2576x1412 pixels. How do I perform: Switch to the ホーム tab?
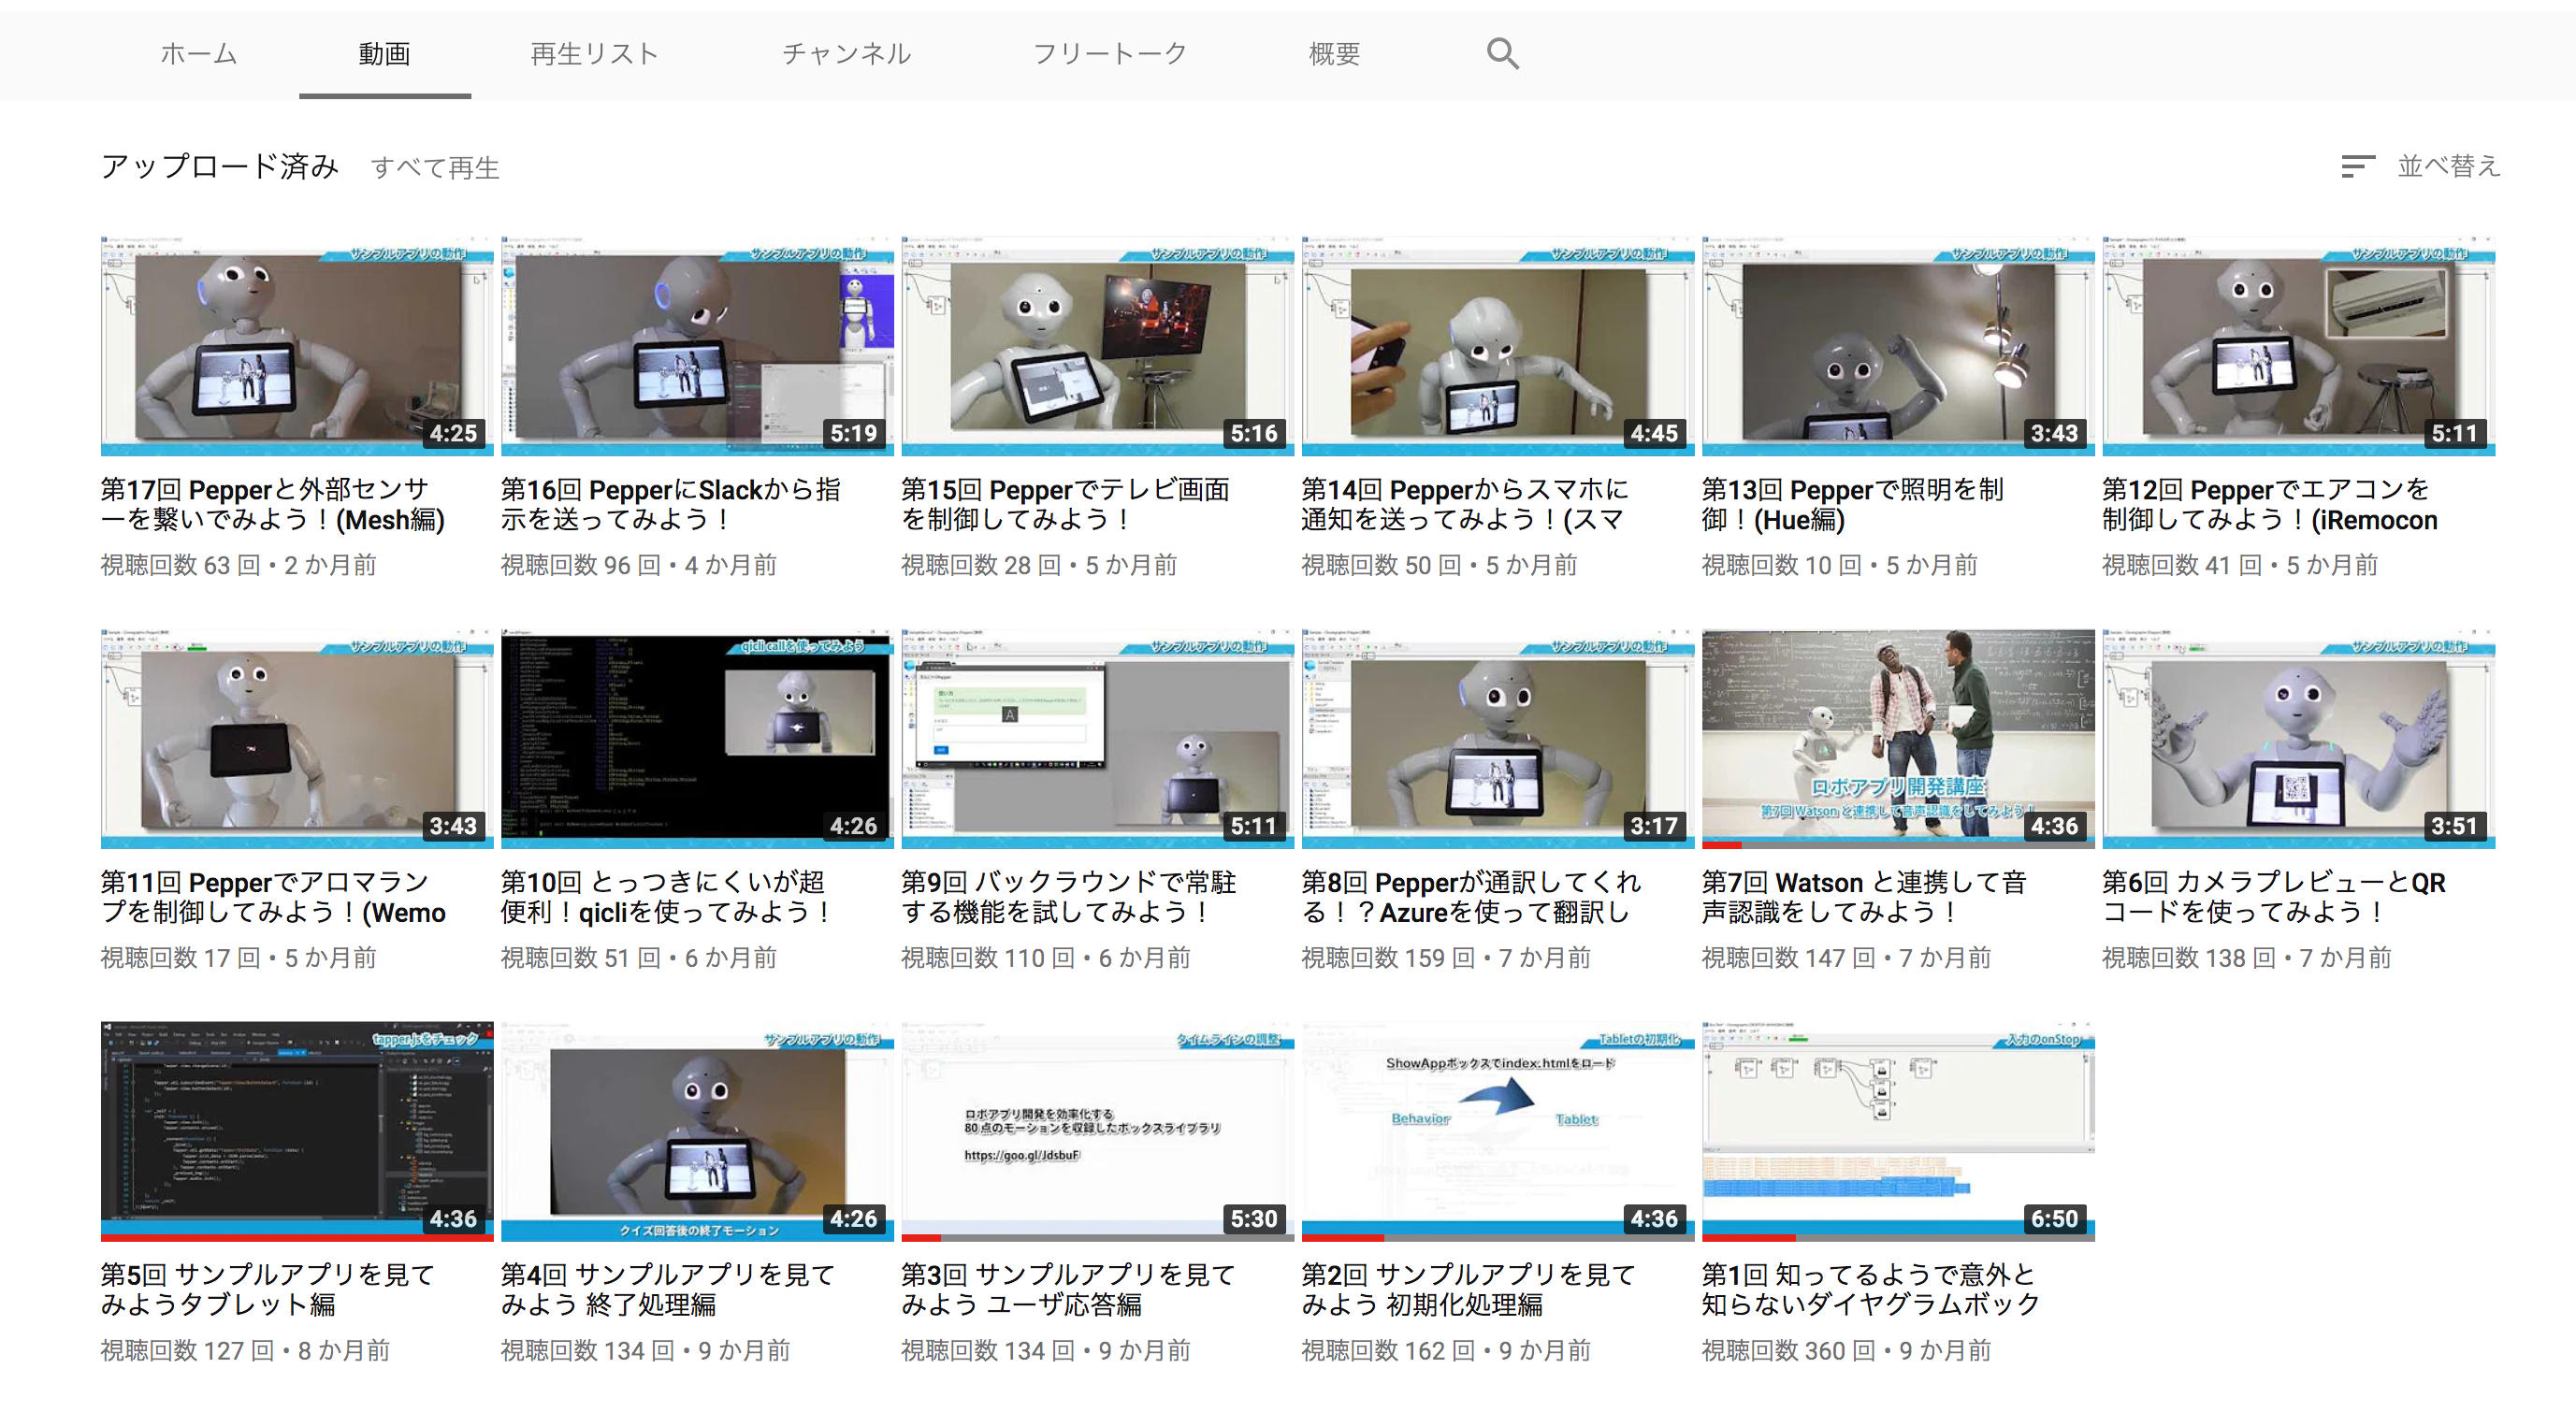[x=198, y=53]
